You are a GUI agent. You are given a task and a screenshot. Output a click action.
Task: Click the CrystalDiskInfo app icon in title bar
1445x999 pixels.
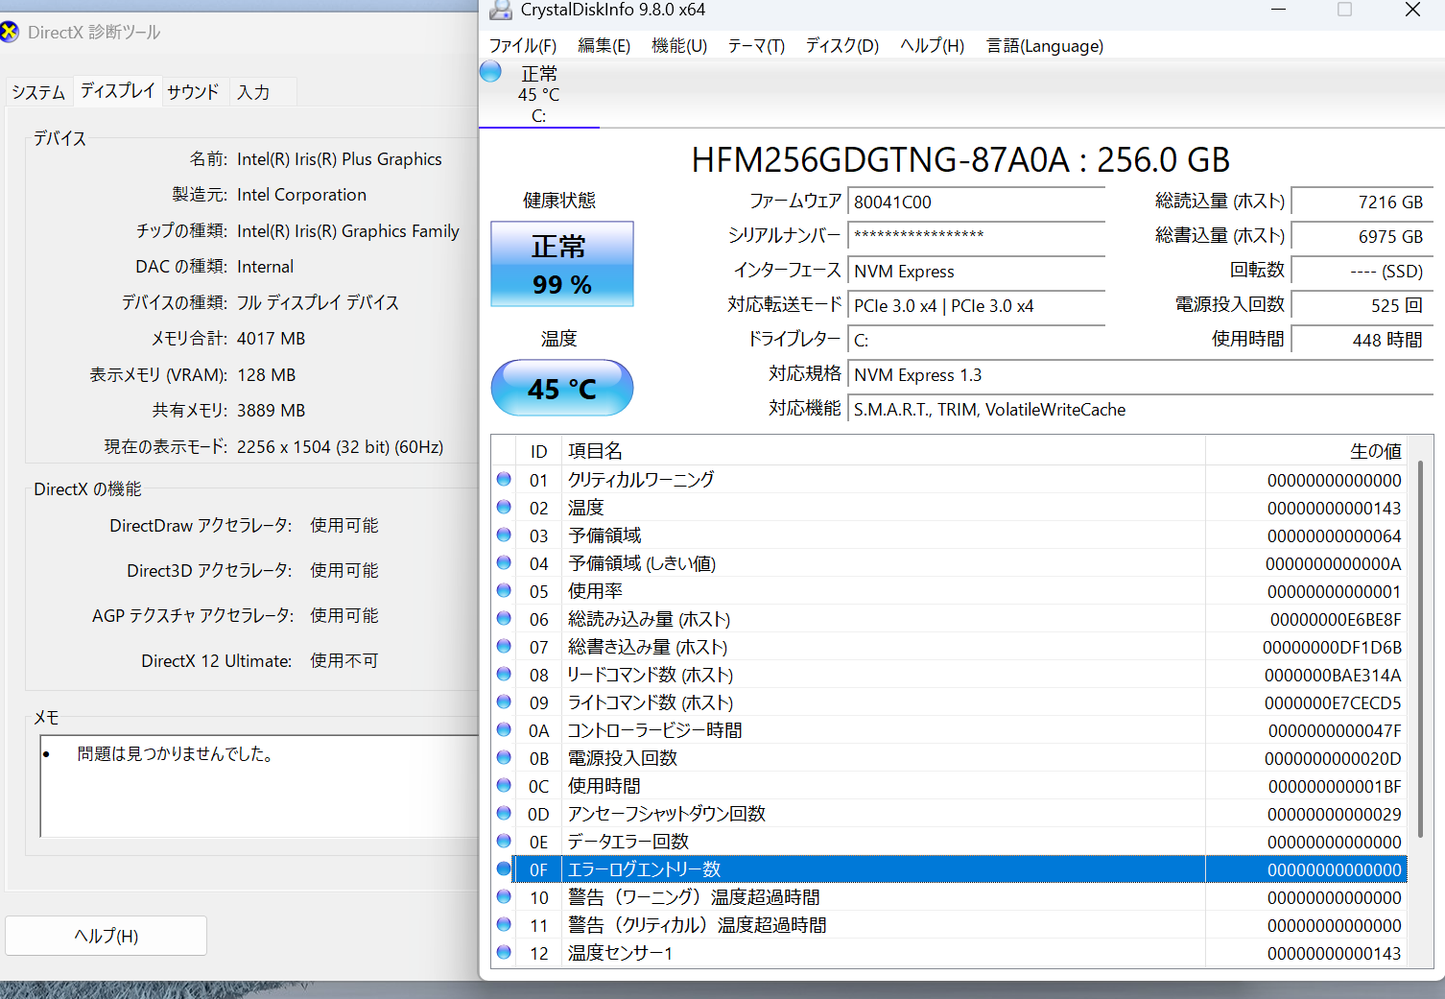click(x=500, y=10)
